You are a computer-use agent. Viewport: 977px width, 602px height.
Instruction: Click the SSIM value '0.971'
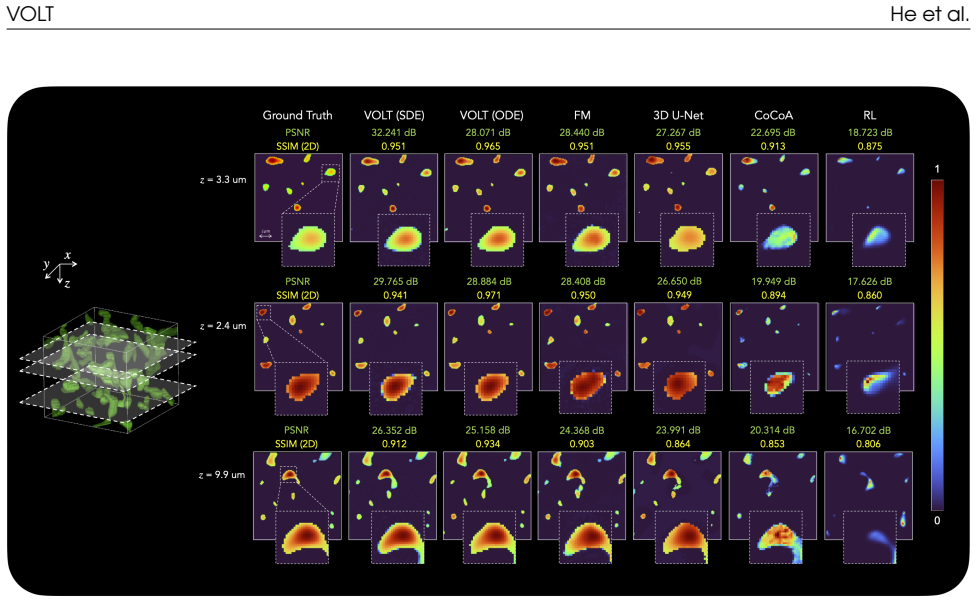coord(488,295)
